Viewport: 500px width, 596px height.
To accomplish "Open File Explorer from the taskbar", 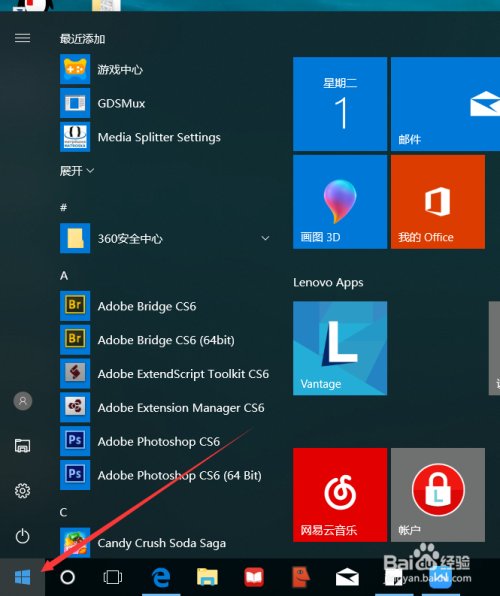I will (x=207, y=577).
